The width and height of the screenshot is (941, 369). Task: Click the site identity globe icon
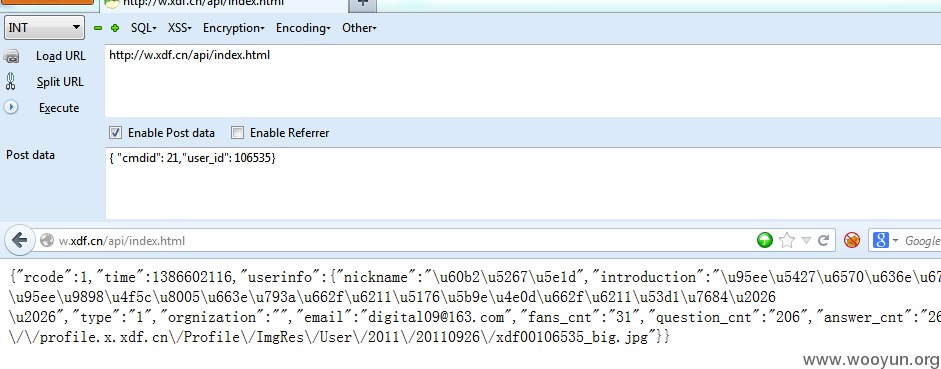47,241
